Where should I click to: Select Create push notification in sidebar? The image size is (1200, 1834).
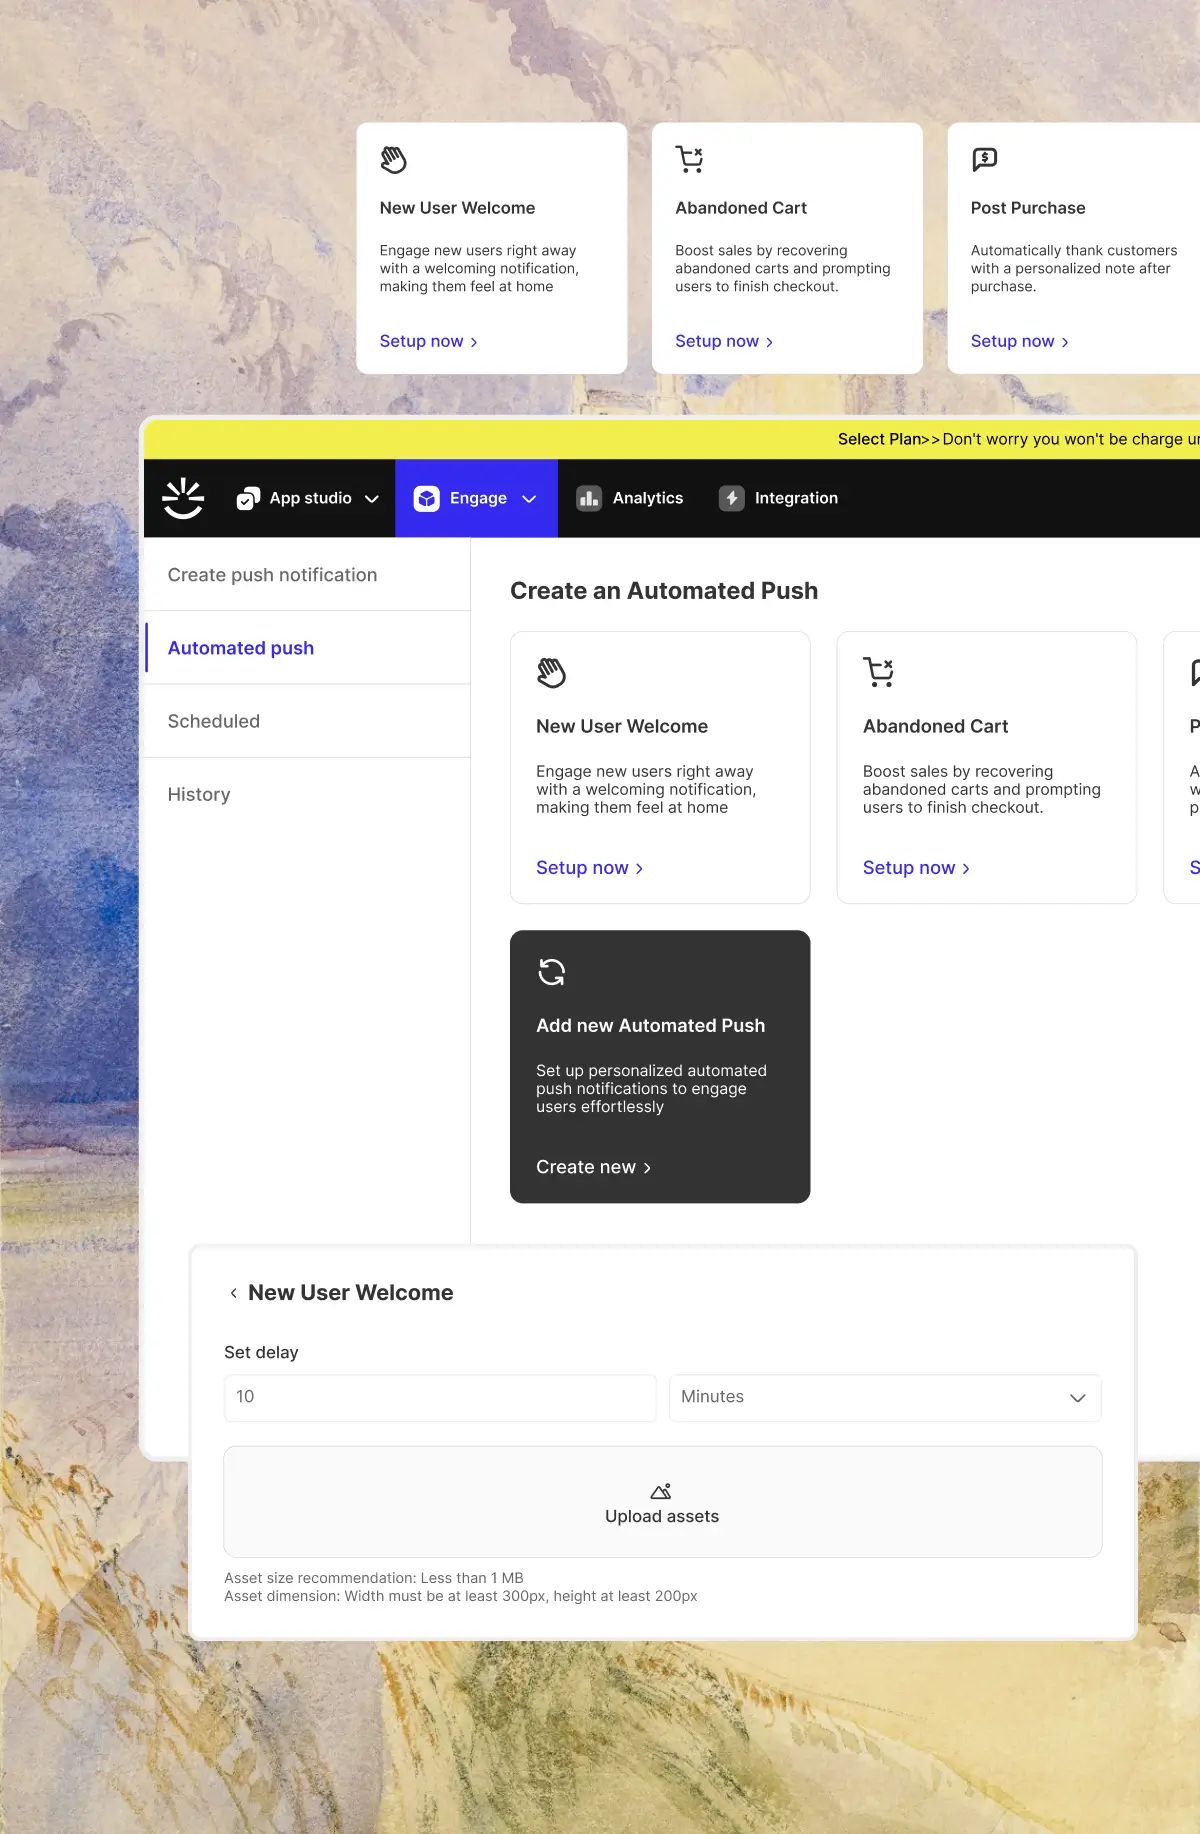pos(307,575)
